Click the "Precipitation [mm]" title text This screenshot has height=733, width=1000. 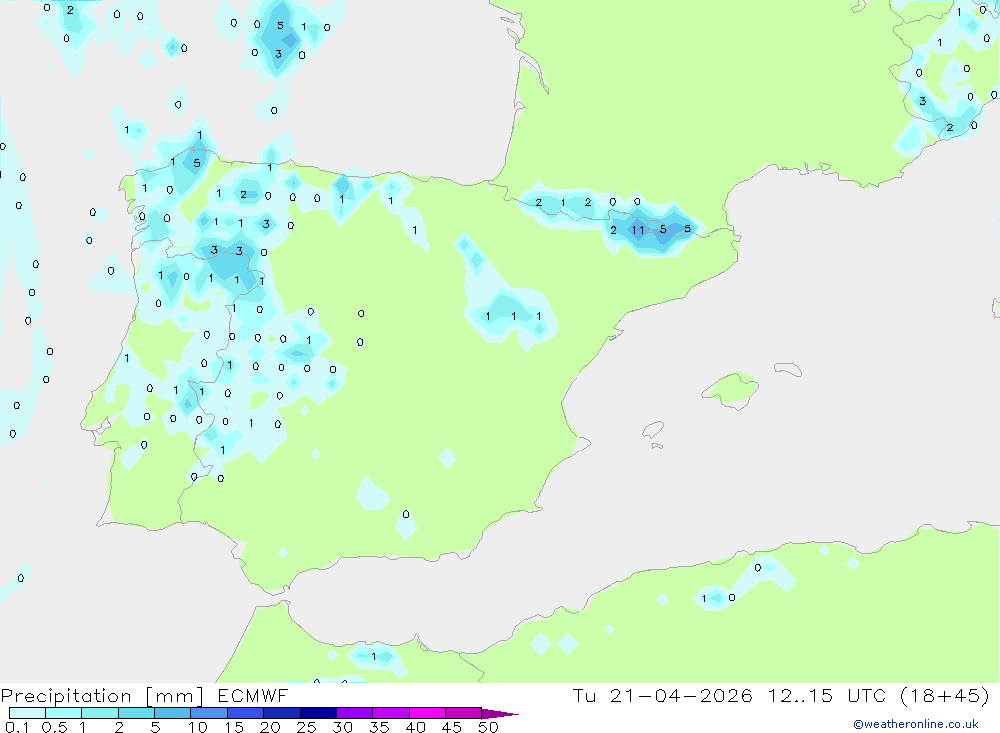tap(102, 696)
